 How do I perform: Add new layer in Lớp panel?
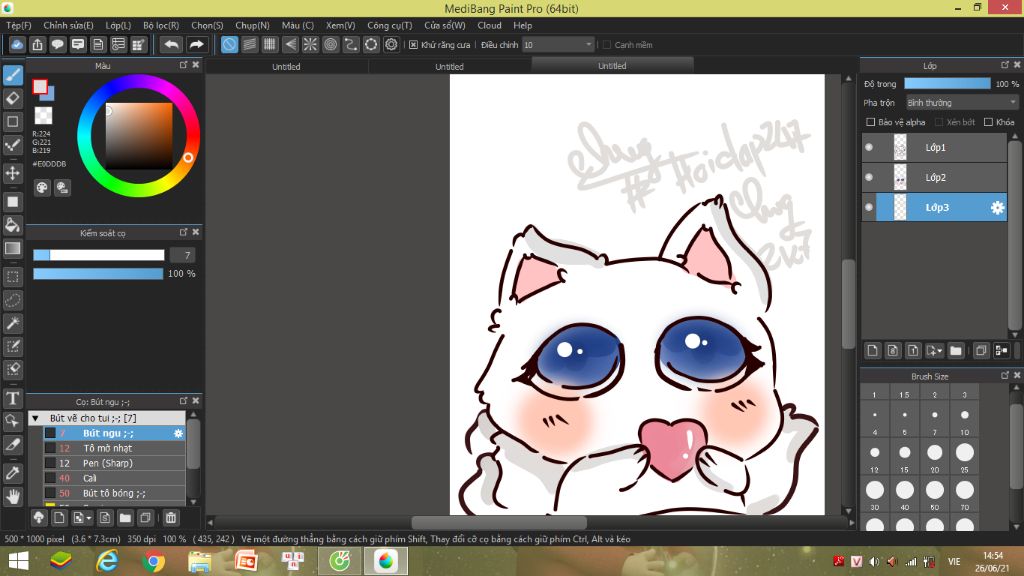[872, 351]
